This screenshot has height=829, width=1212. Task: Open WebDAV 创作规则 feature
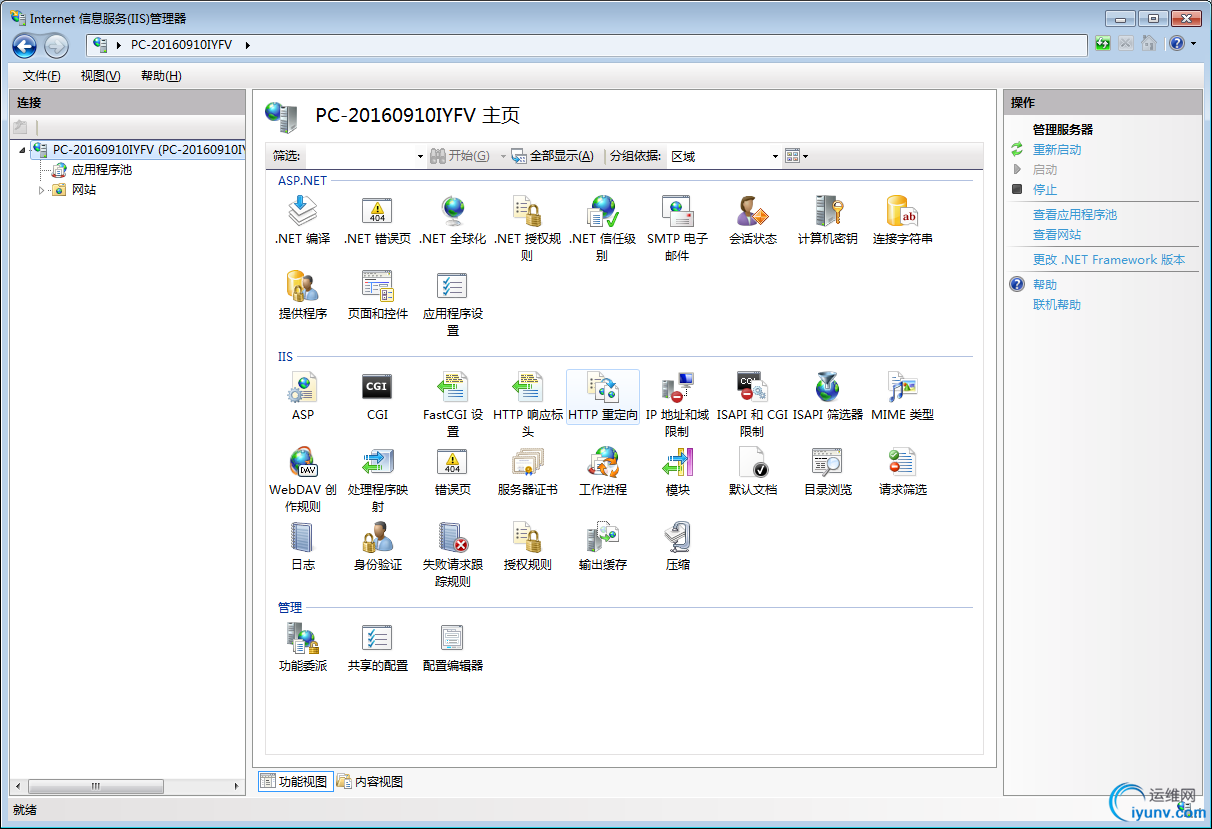click(x=302, y=479)
